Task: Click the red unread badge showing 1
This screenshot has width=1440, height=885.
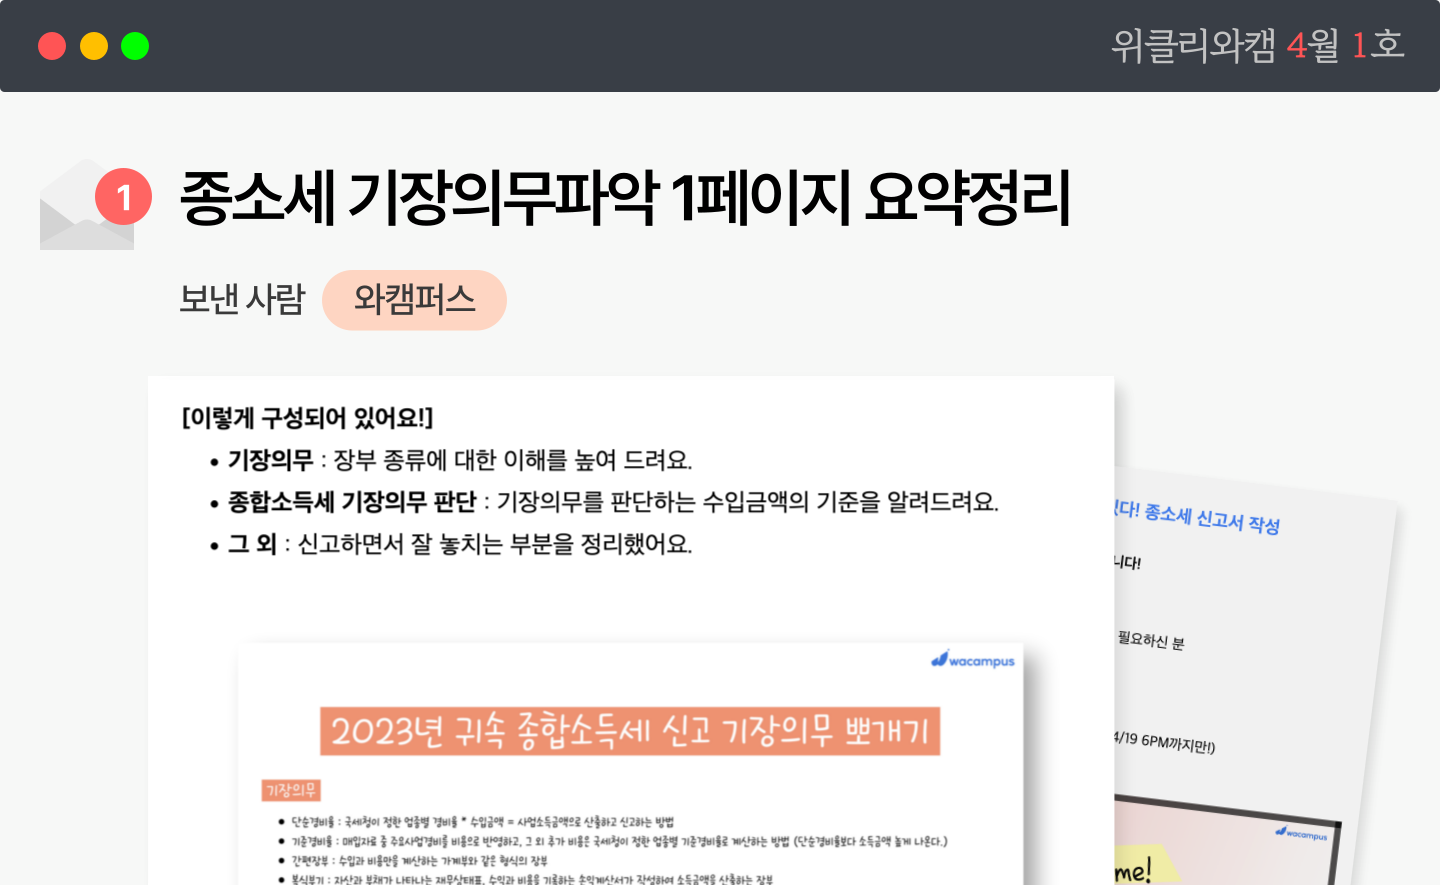Action: [124, 196]
